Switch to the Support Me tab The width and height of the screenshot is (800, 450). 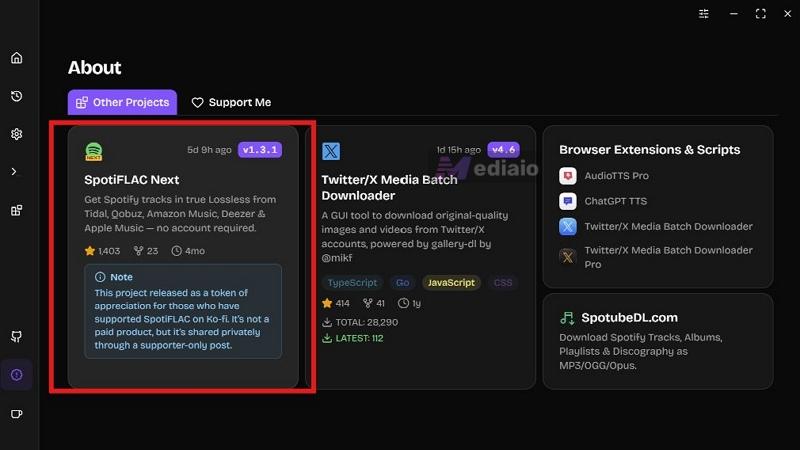pyautogui.click(x=231, y=102)
